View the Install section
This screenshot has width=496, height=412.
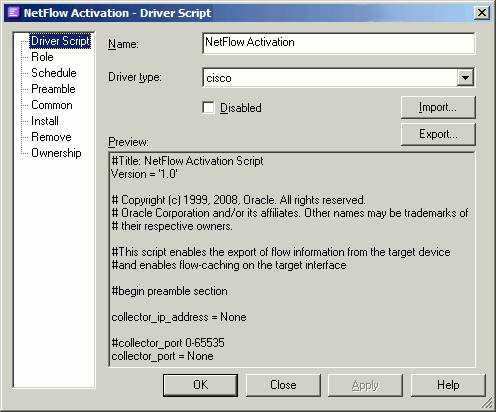click(x=45, y=121)
